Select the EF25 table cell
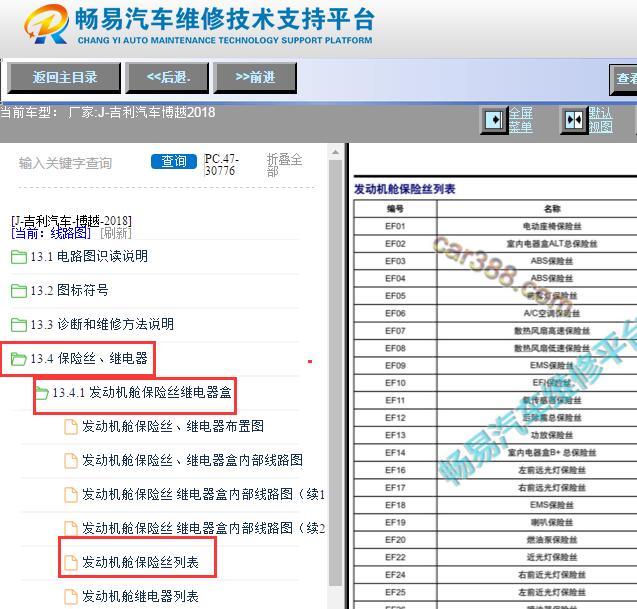 (395, 592)
